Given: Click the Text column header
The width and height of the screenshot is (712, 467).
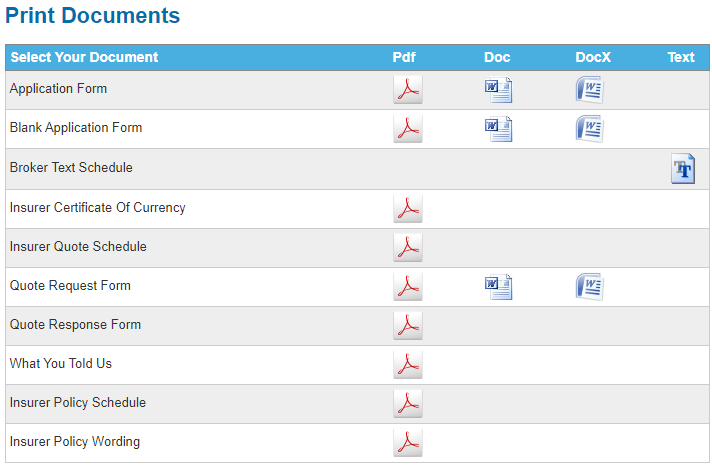Looking at the screenshot, I should (x=681, y=57).
